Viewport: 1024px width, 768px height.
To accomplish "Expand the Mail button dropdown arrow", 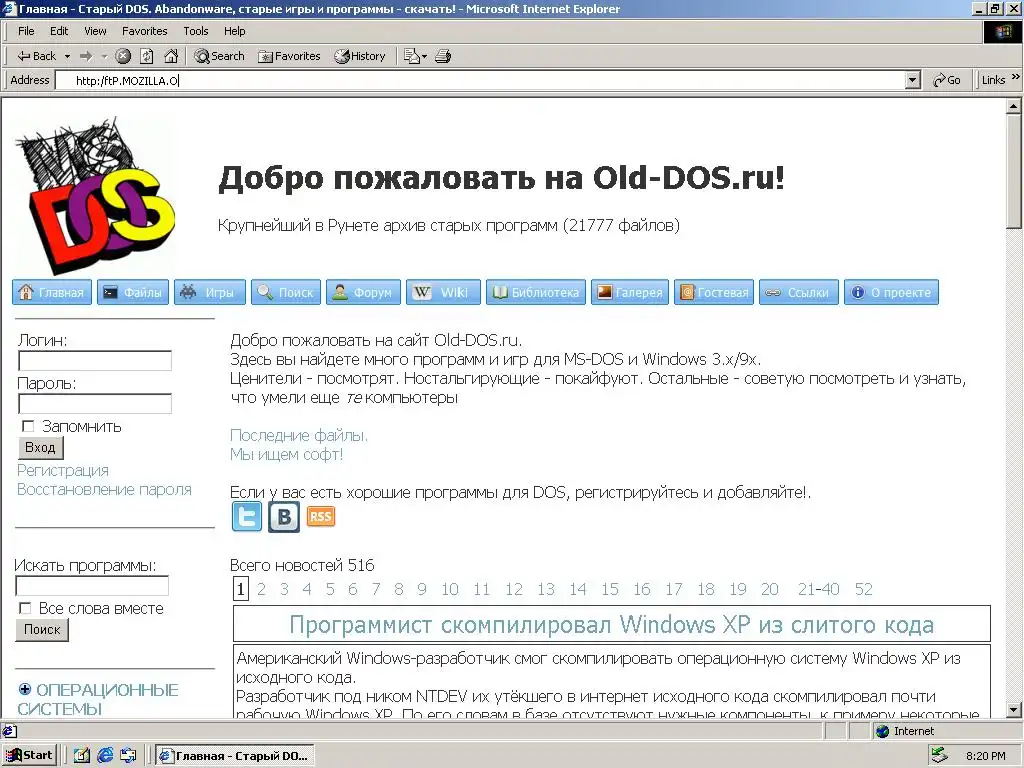I will (424, 57).
